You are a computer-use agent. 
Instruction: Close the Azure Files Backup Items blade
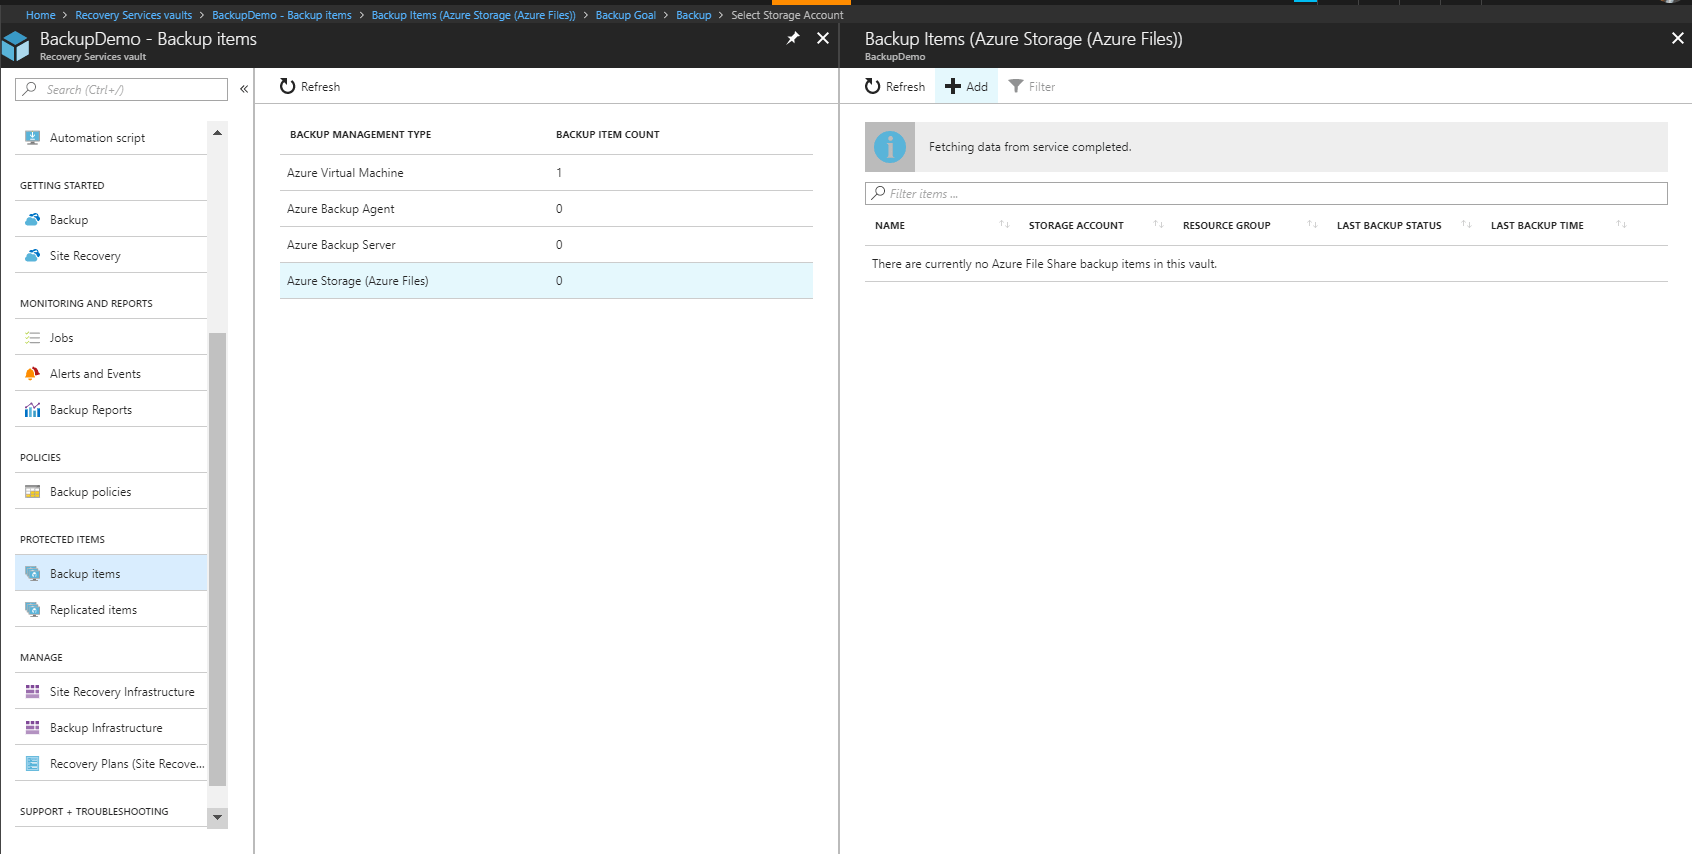[x=1678, y=38]
